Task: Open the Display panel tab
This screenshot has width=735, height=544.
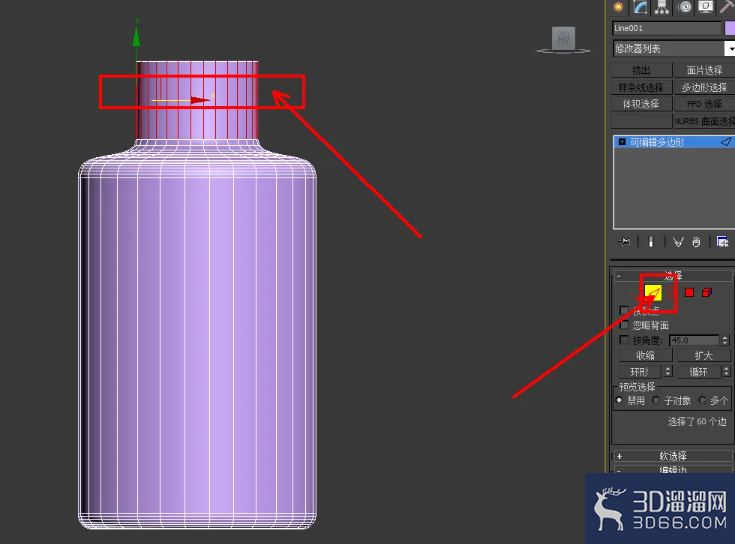Action: coord(705,7)
